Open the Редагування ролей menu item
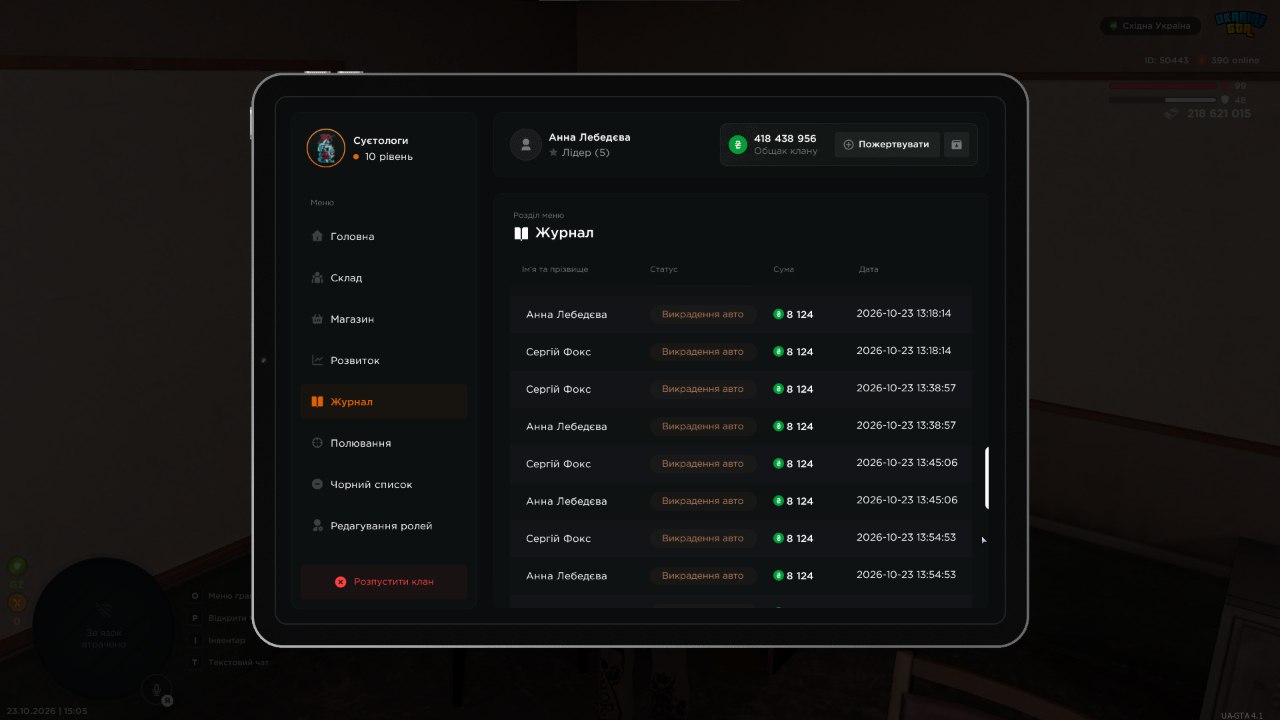 pos(384,526)
